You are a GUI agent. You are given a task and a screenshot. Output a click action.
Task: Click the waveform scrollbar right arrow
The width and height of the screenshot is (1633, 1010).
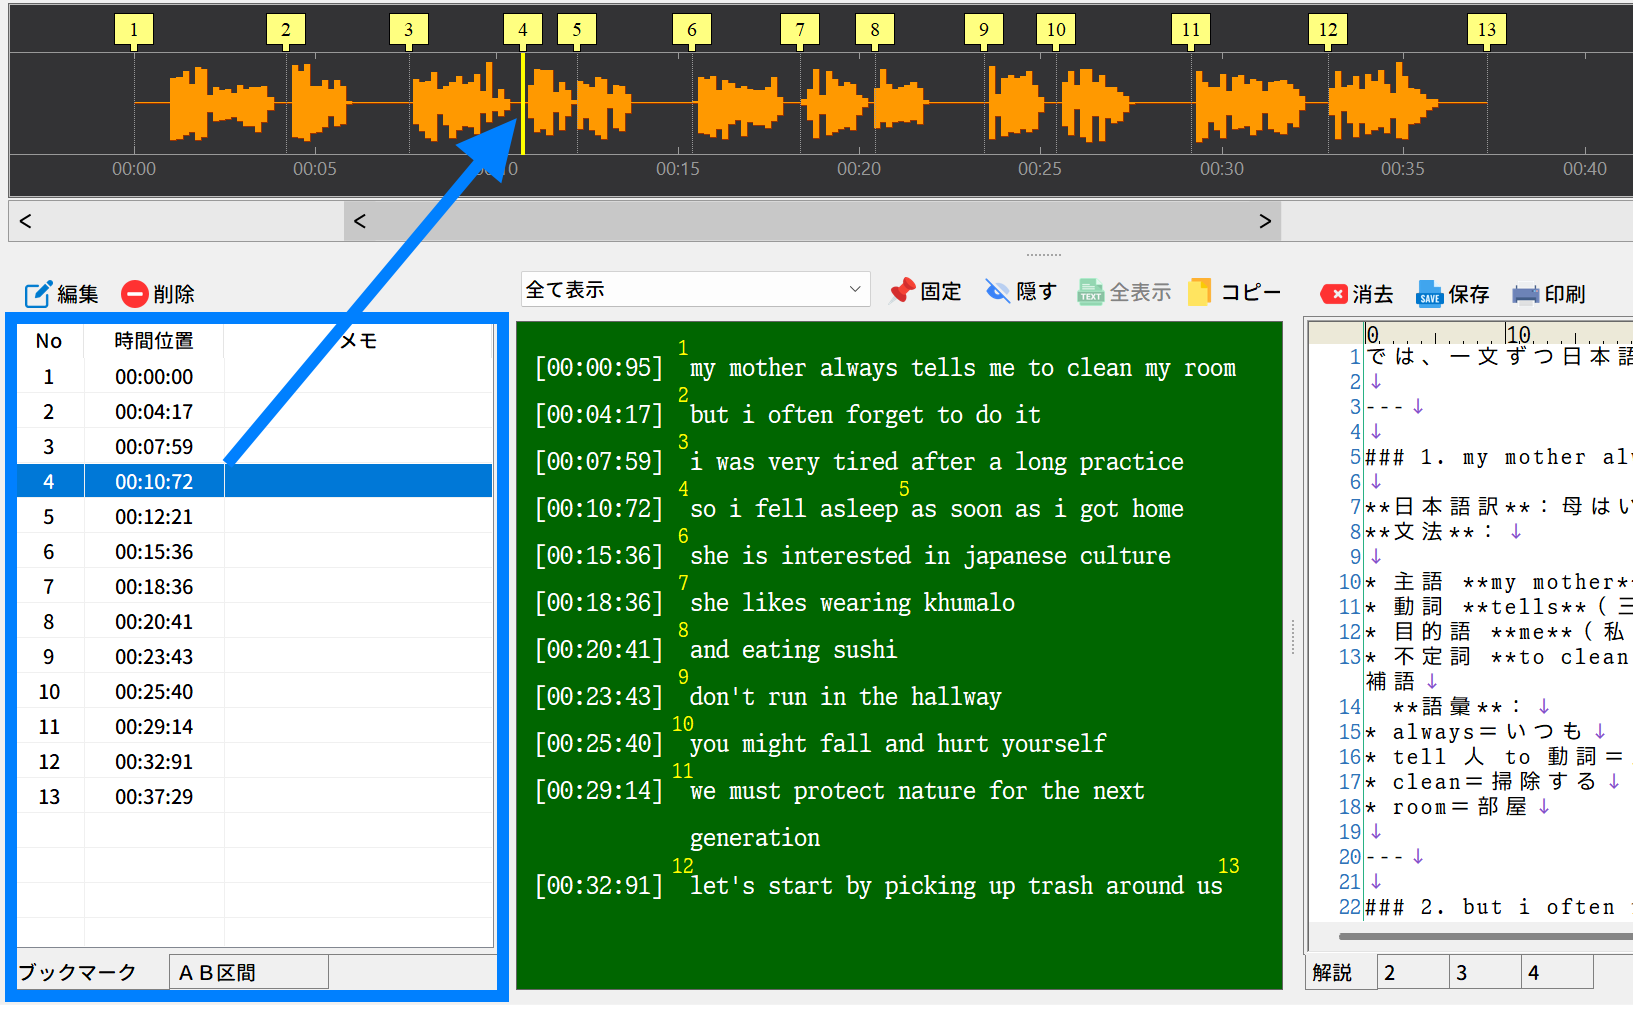pyautogui.click(x=1265, y=221)
